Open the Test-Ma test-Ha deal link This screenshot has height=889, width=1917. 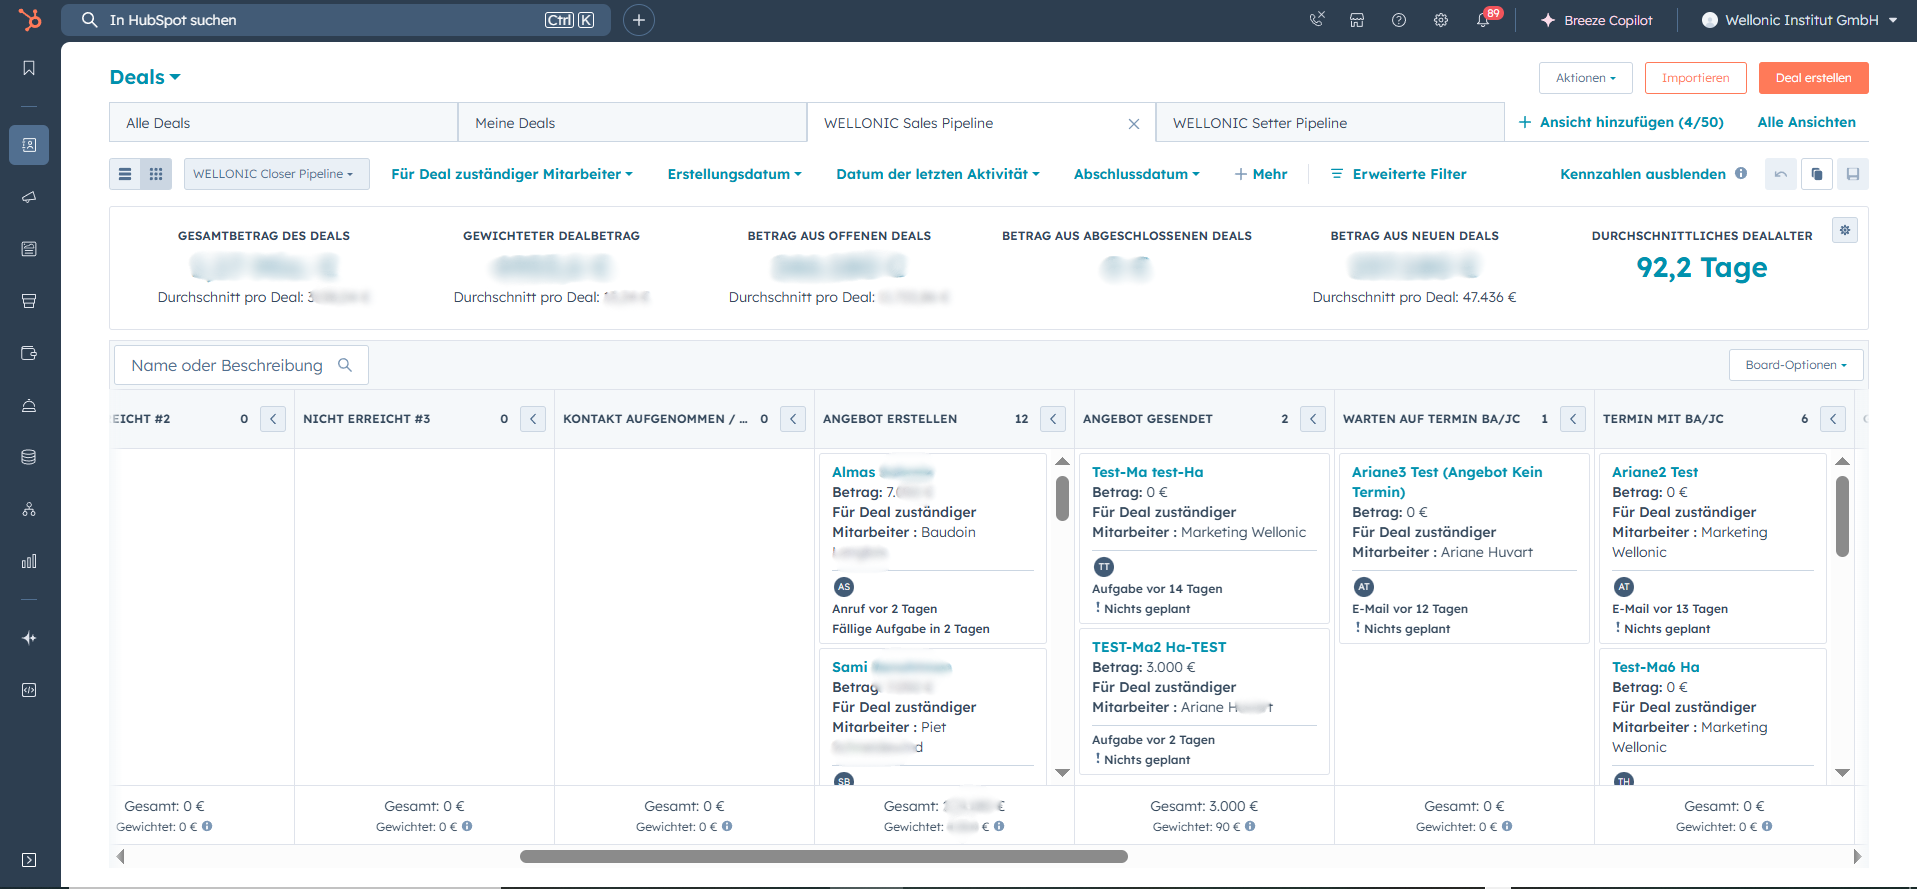[1147, 472]
